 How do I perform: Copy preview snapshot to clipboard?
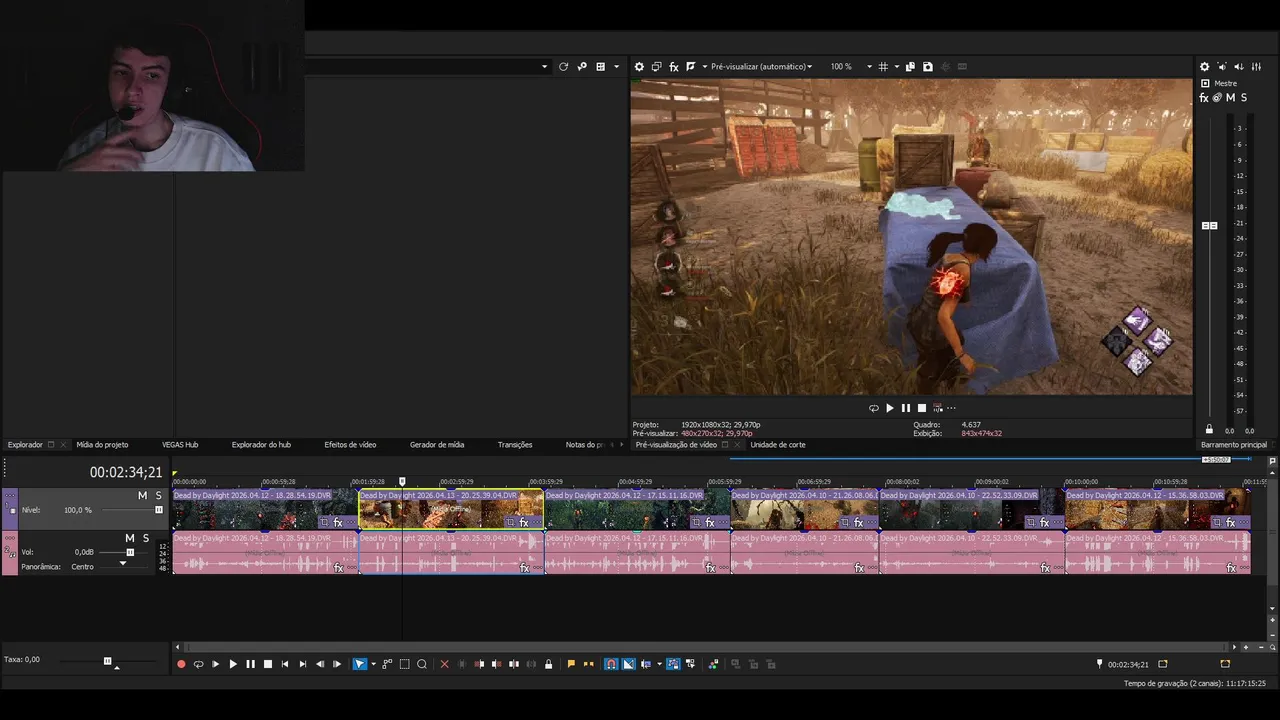910,67
